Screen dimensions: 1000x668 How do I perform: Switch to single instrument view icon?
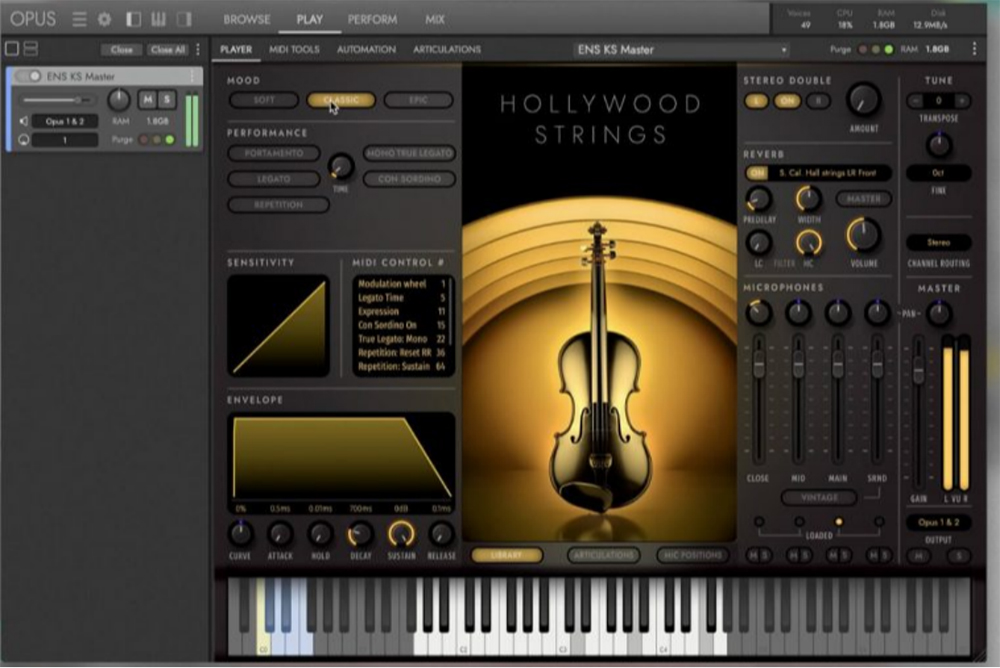tap(12, 48)
